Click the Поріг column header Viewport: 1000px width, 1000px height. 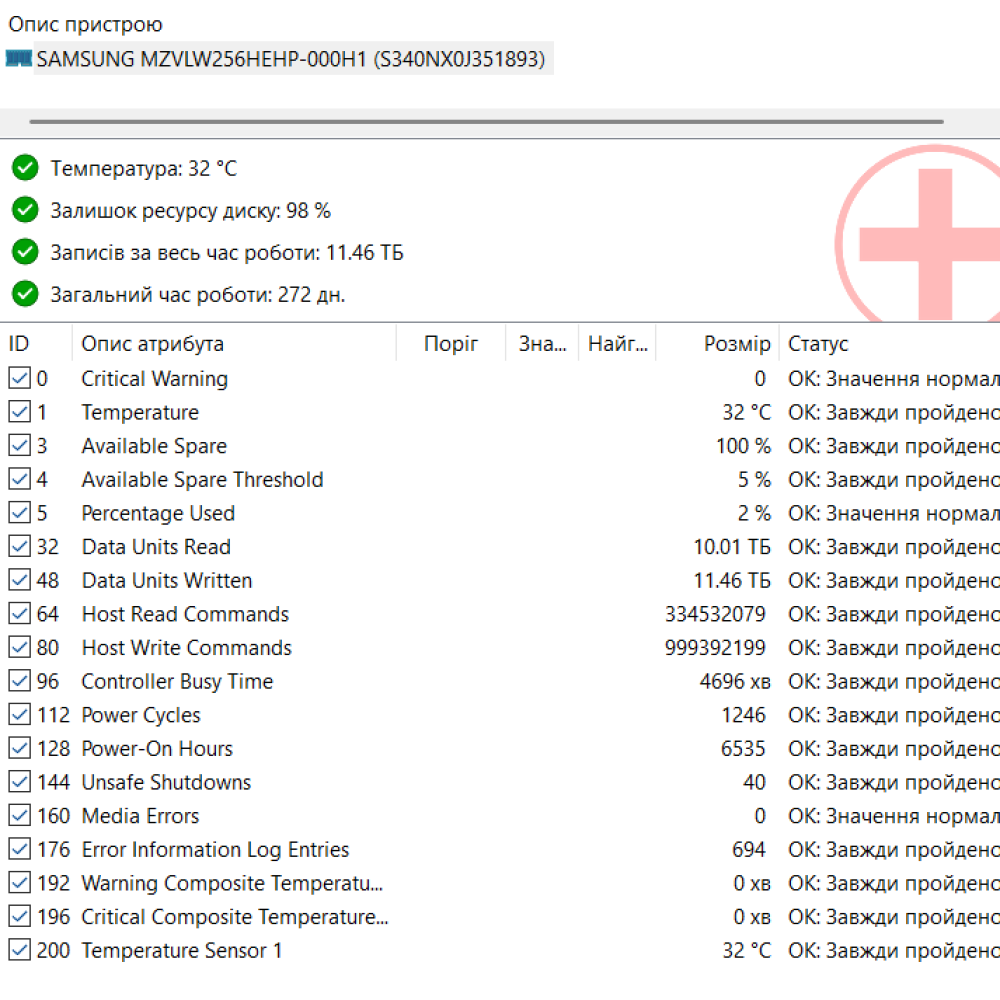coord(451,344)
